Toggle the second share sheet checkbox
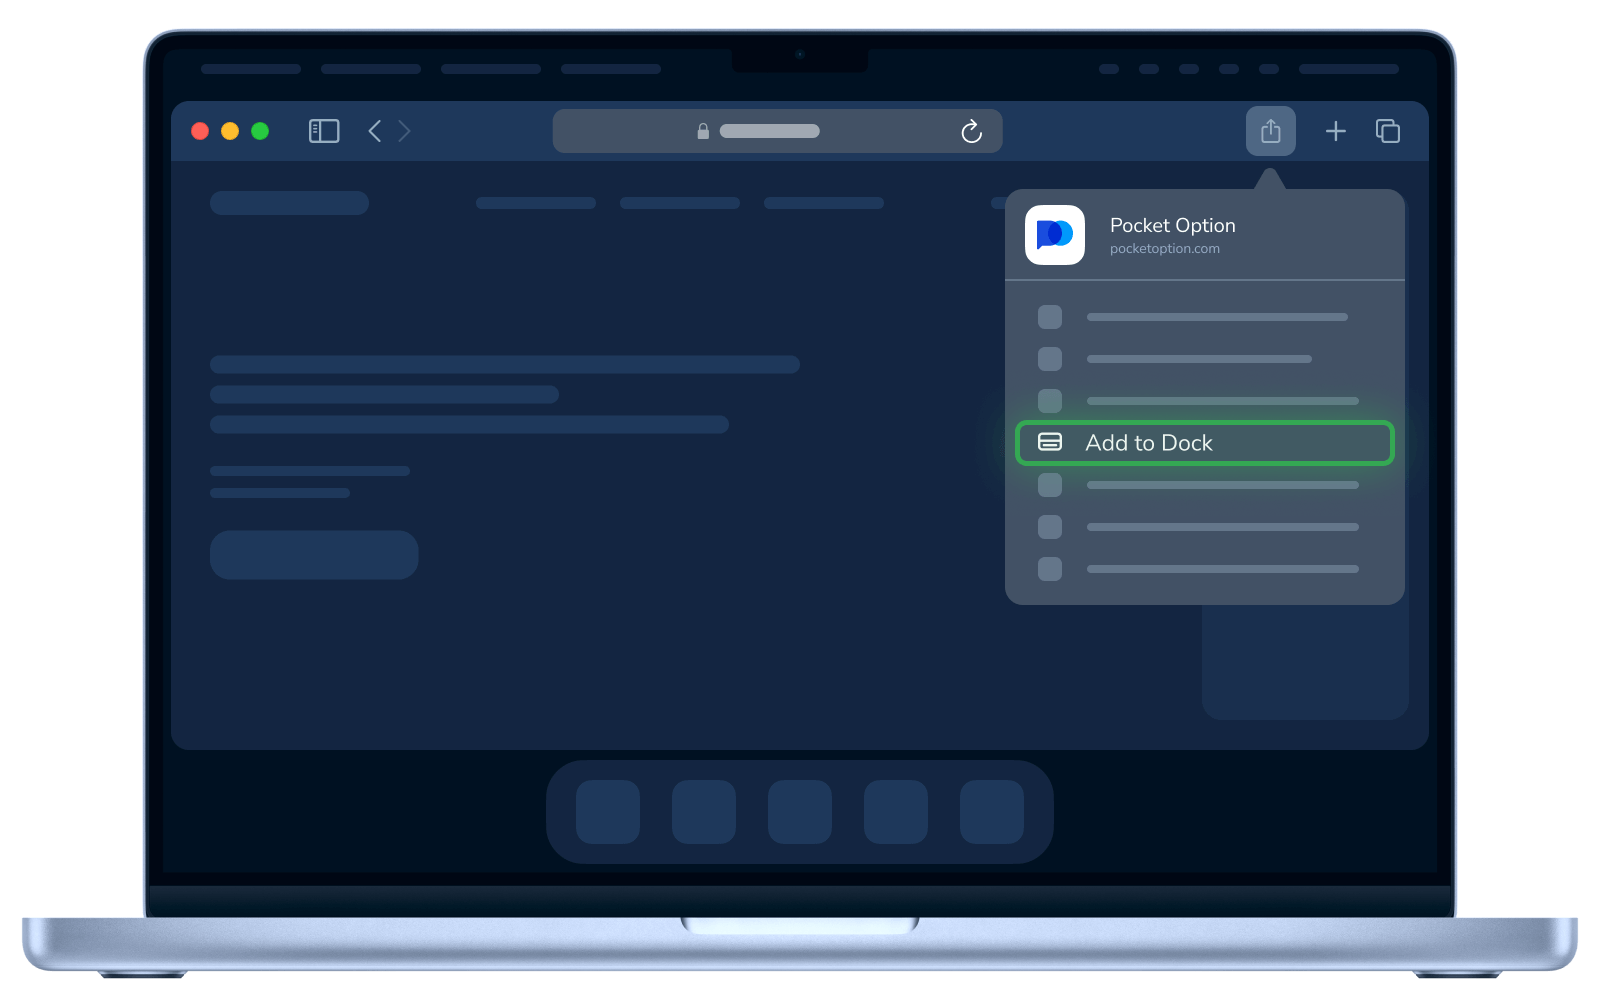Image resolution: width=1600 pixels, height=1000 pixels. (1049, 359)
